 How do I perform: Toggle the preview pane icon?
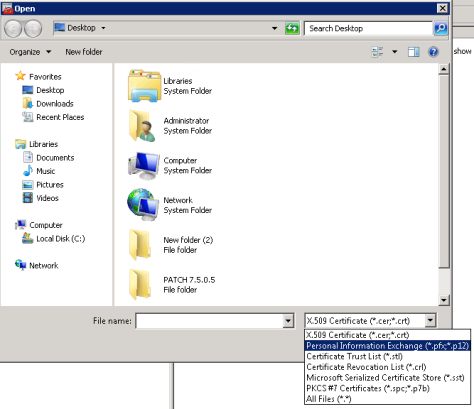coord(413,52)
